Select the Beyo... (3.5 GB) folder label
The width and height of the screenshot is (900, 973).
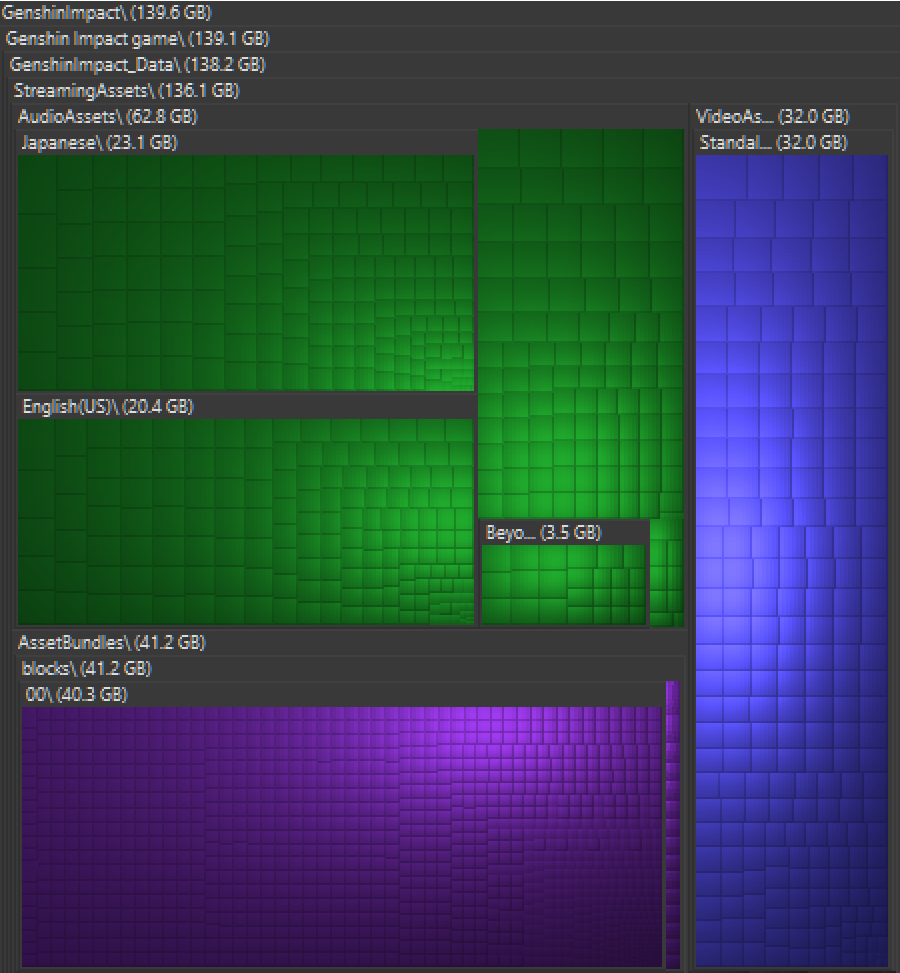544,532
